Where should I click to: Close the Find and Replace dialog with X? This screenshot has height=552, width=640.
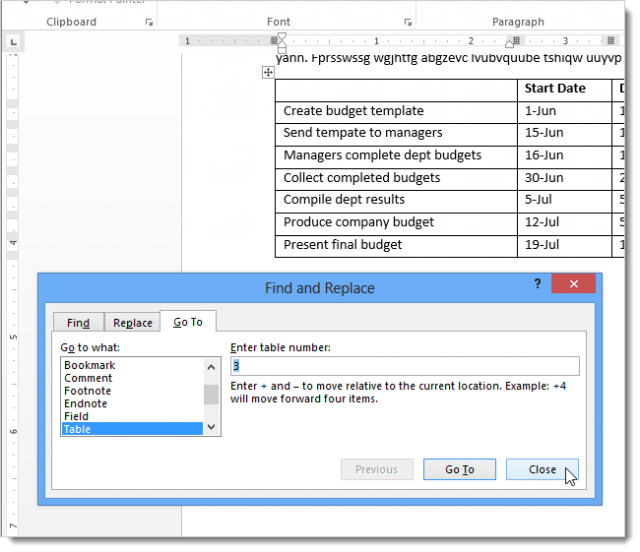click(x=574, y=285)
